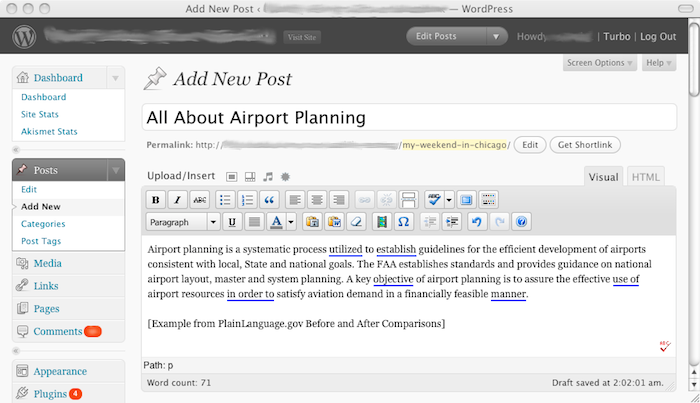Image resolution: width=700 pixels, height=403 pixels.
Task: Click the page scrollbar down arrow
Action: pos(694,384)
